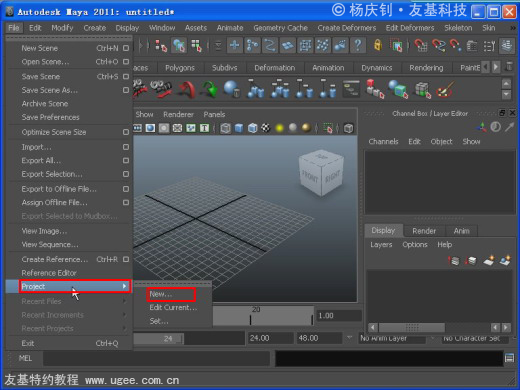Click the layer editor horizontal scrollbar
Viewport: 520px width, 390px height.
click(412, 327)
